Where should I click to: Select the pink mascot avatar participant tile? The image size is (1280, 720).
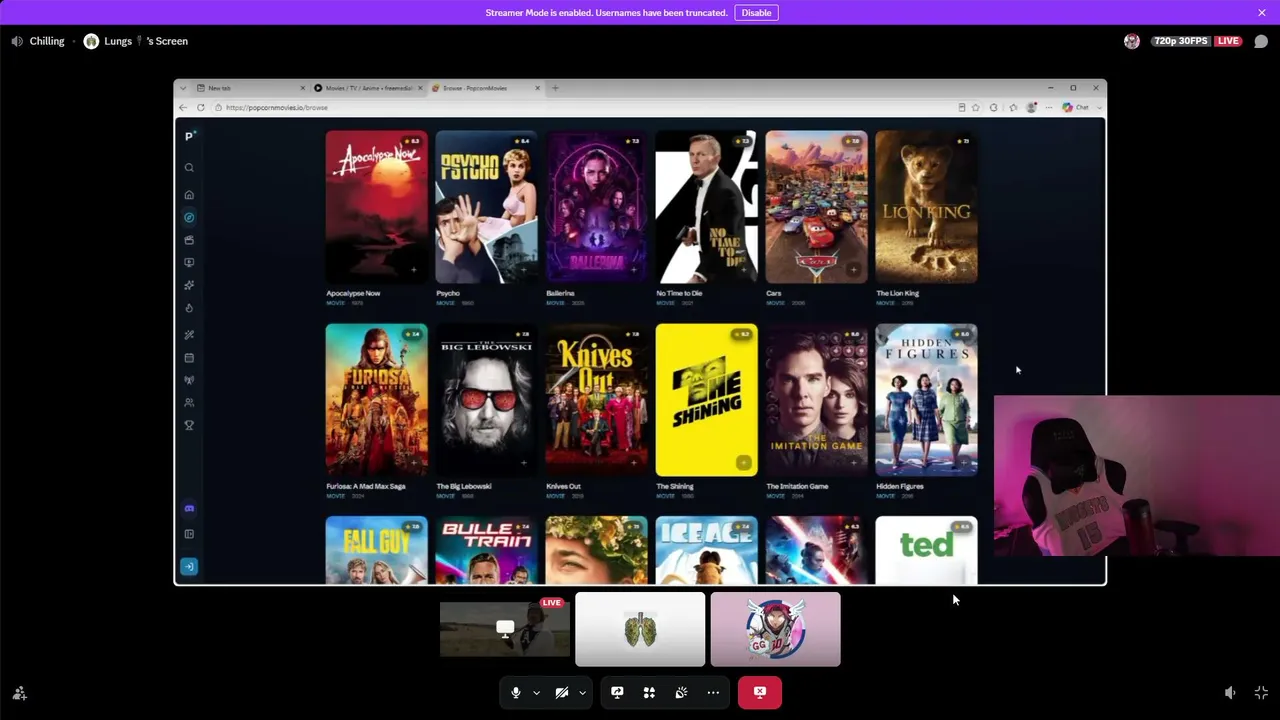pyautogui.click(x=775, y=629)
